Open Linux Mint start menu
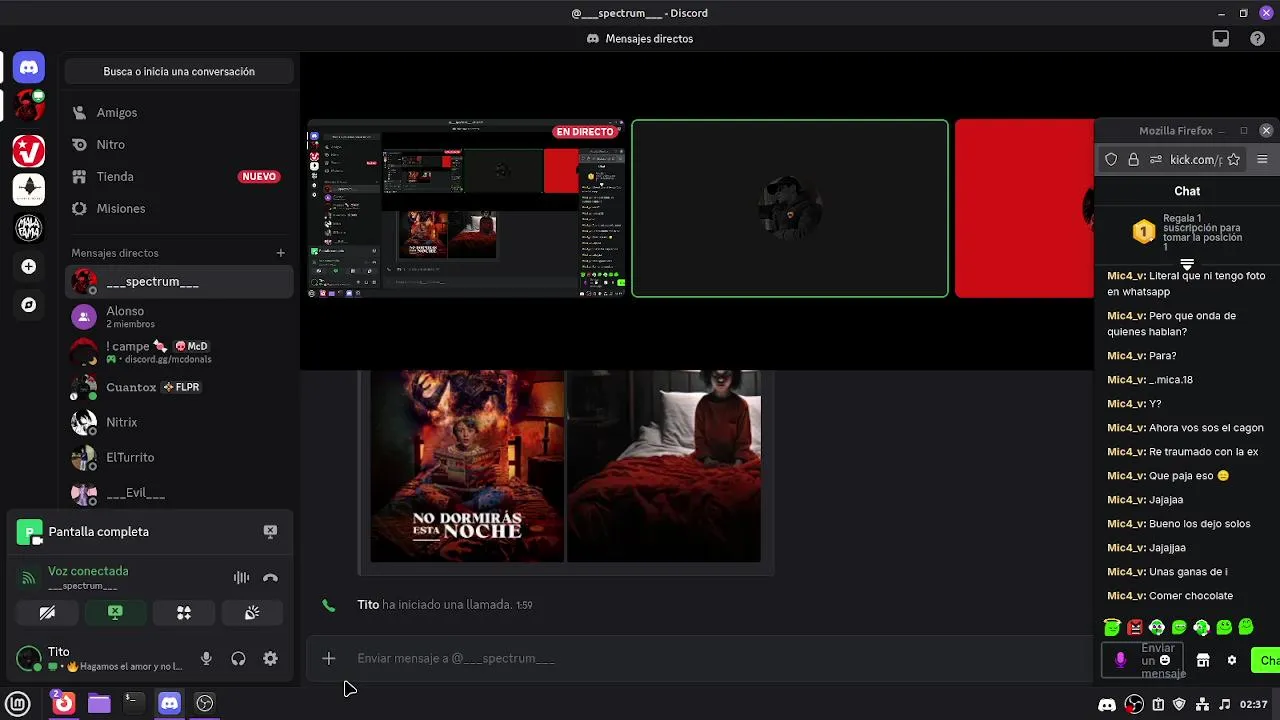This screenshot has width=1280, height=720. click(x=18, y=704)
